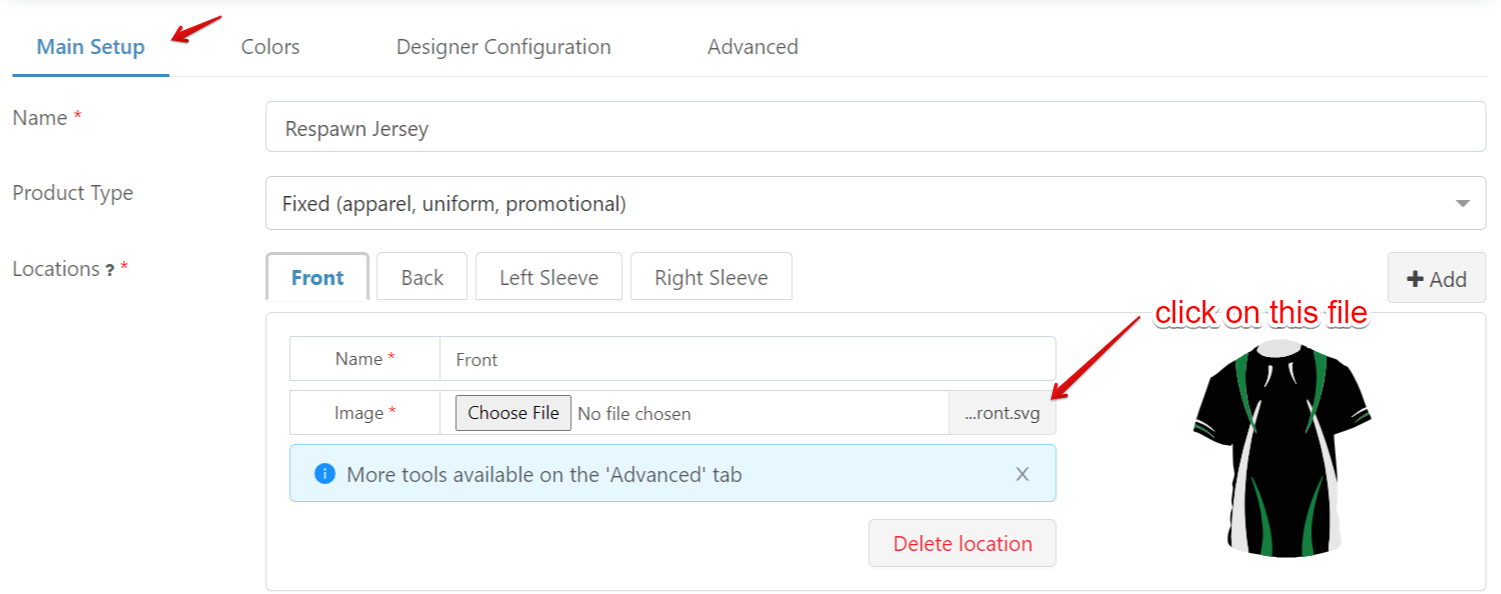Screen dimensions: 1501x594
Task: Click the Delete location button
Action: pyautogui.click(x=962, y=544)
